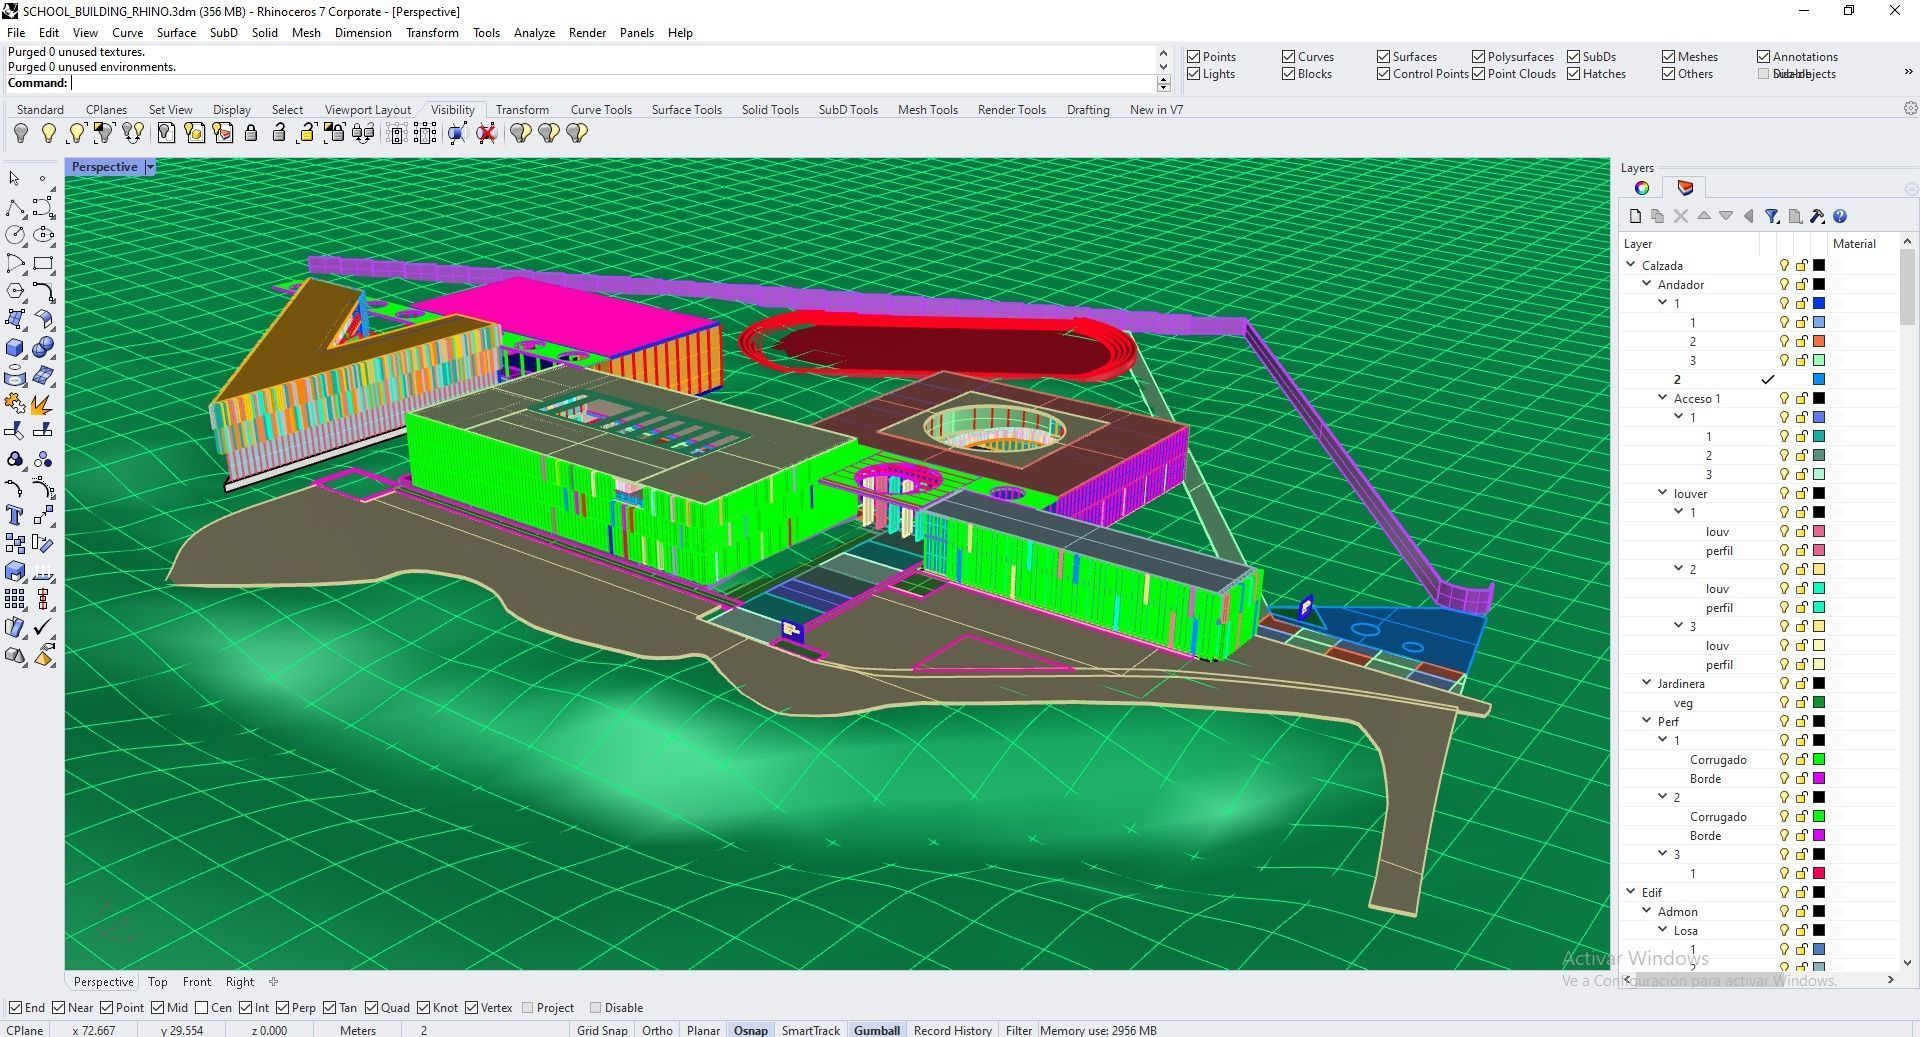Create a new layer in Layers panel
This screenshot has width=1920, height=1037.
(1635, 216)
